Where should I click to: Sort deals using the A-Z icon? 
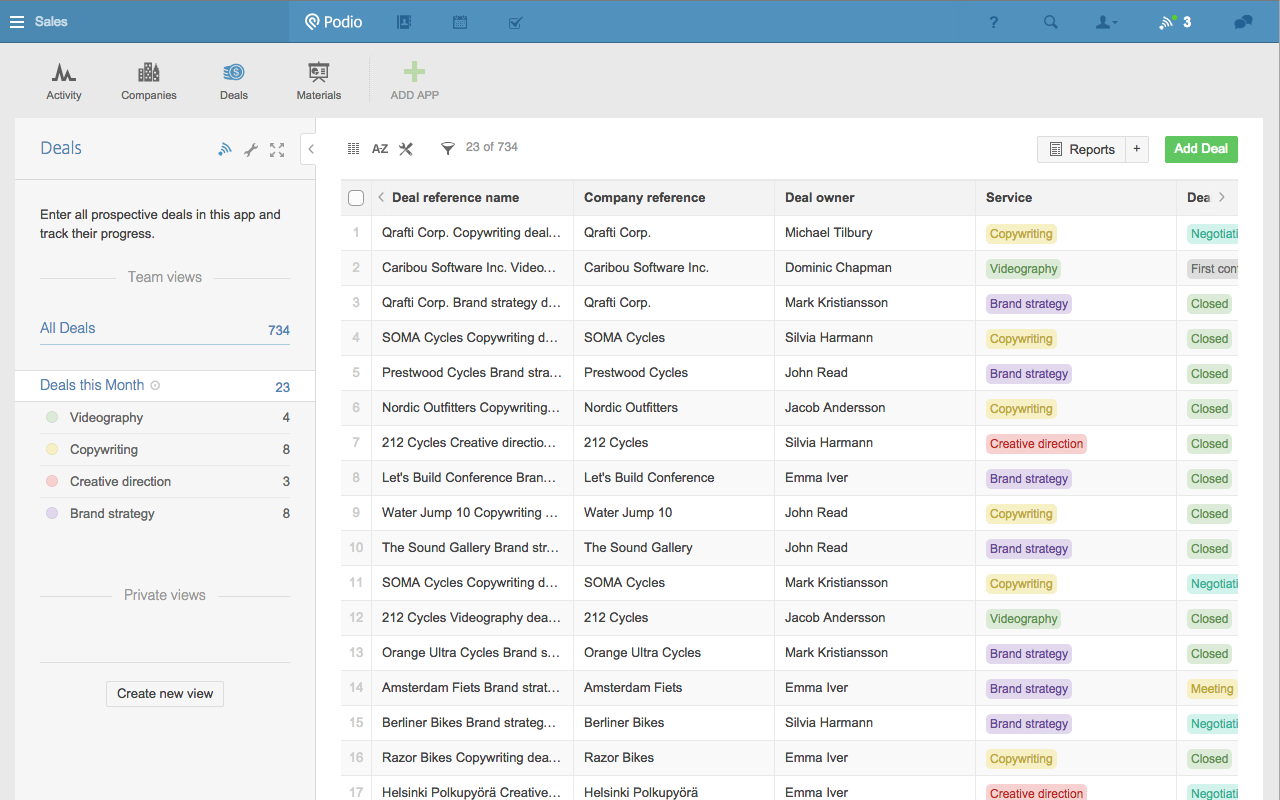(x=380, y=147)
